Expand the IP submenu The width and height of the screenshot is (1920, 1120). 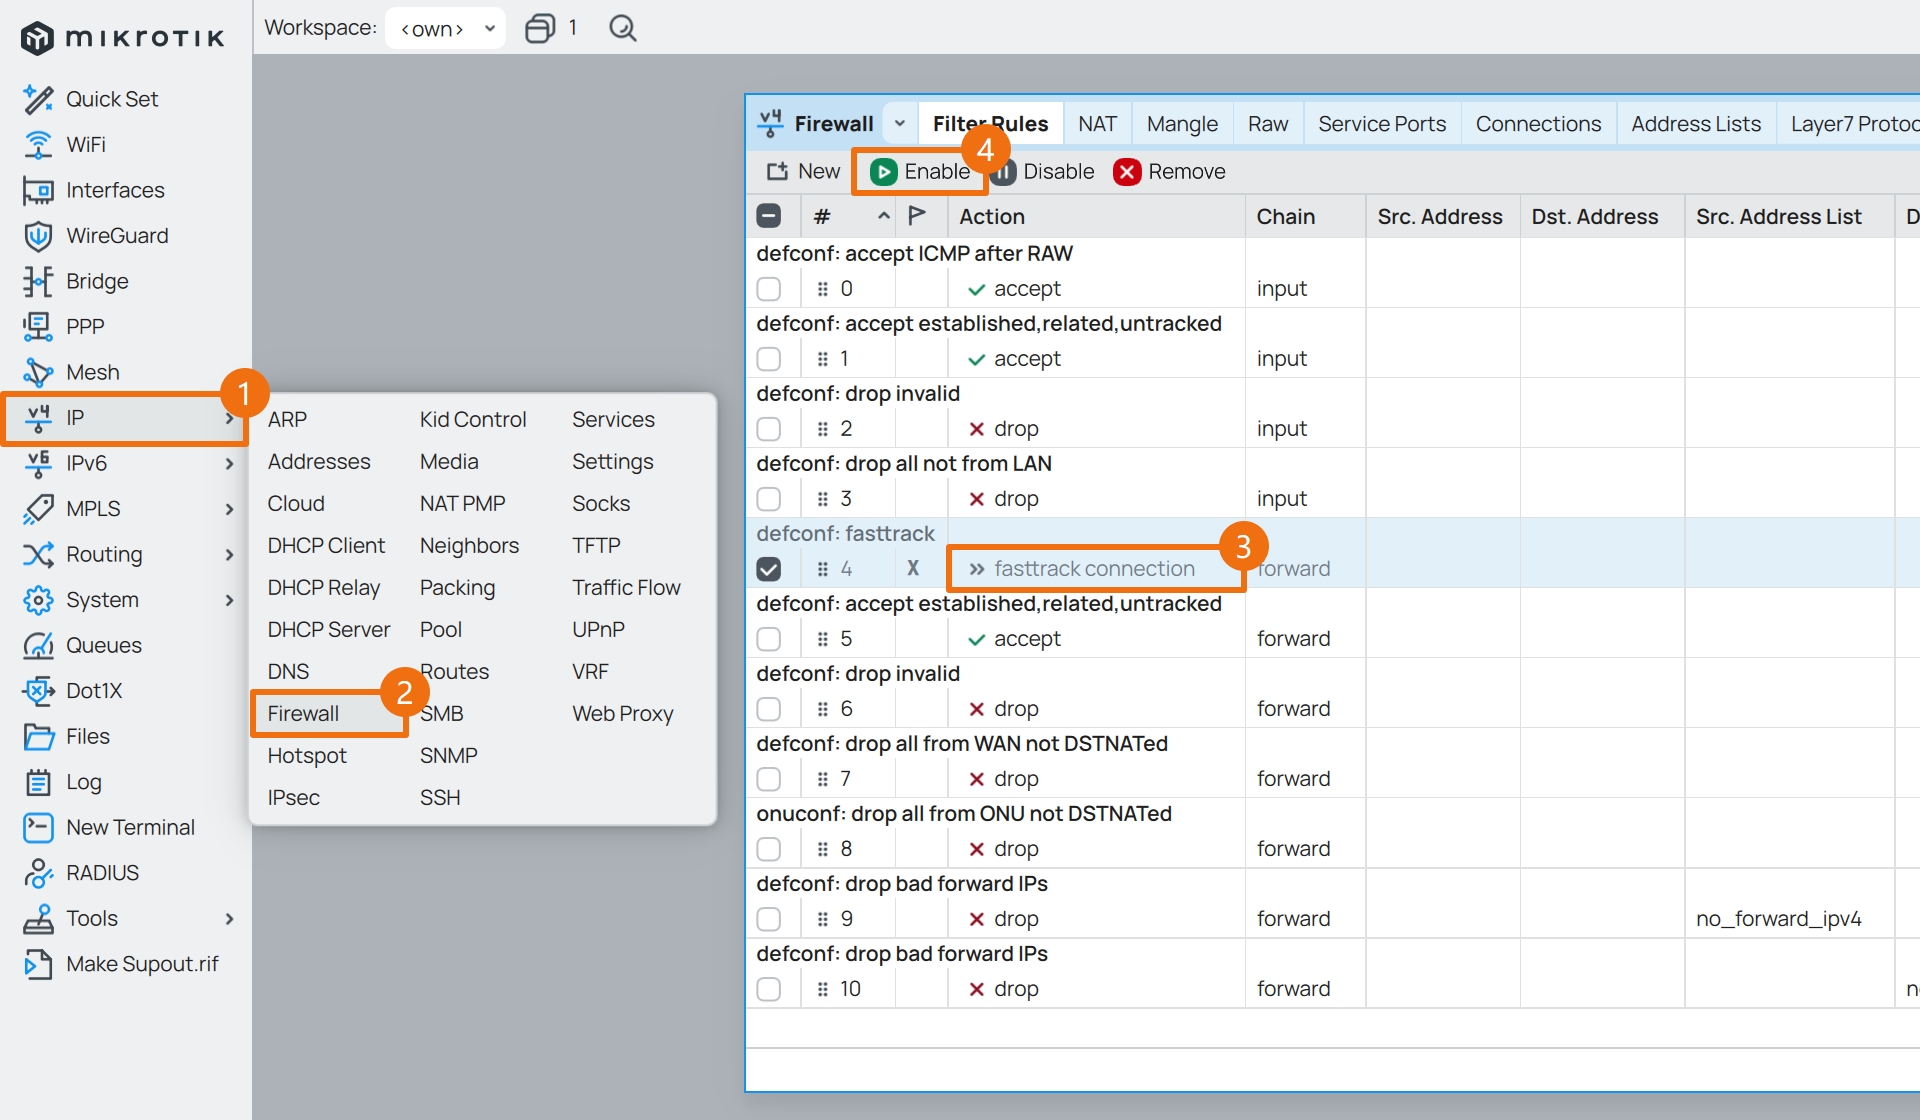click(x=230, y=418)
